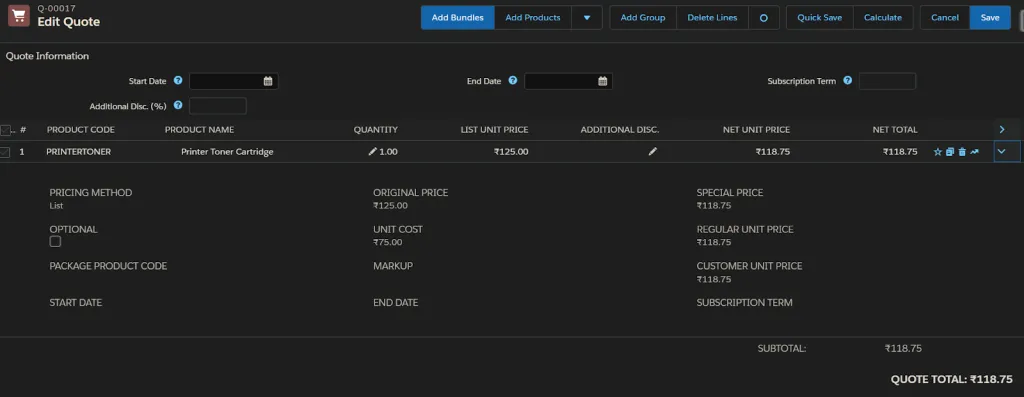
Task: Click the Add Products button
Action: [533, 18]
